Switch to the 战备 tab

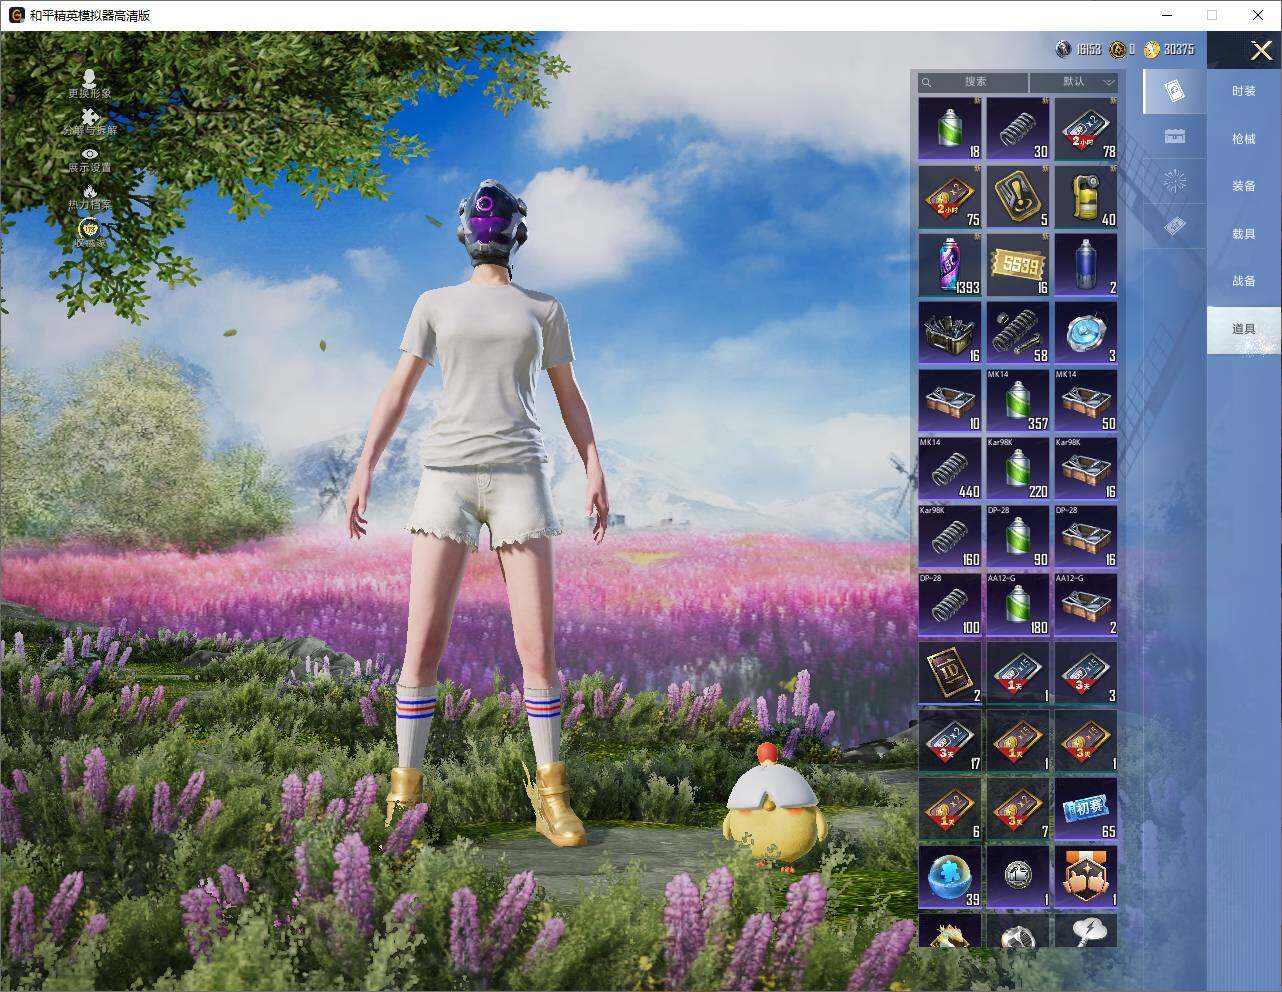pos(1243,281)
